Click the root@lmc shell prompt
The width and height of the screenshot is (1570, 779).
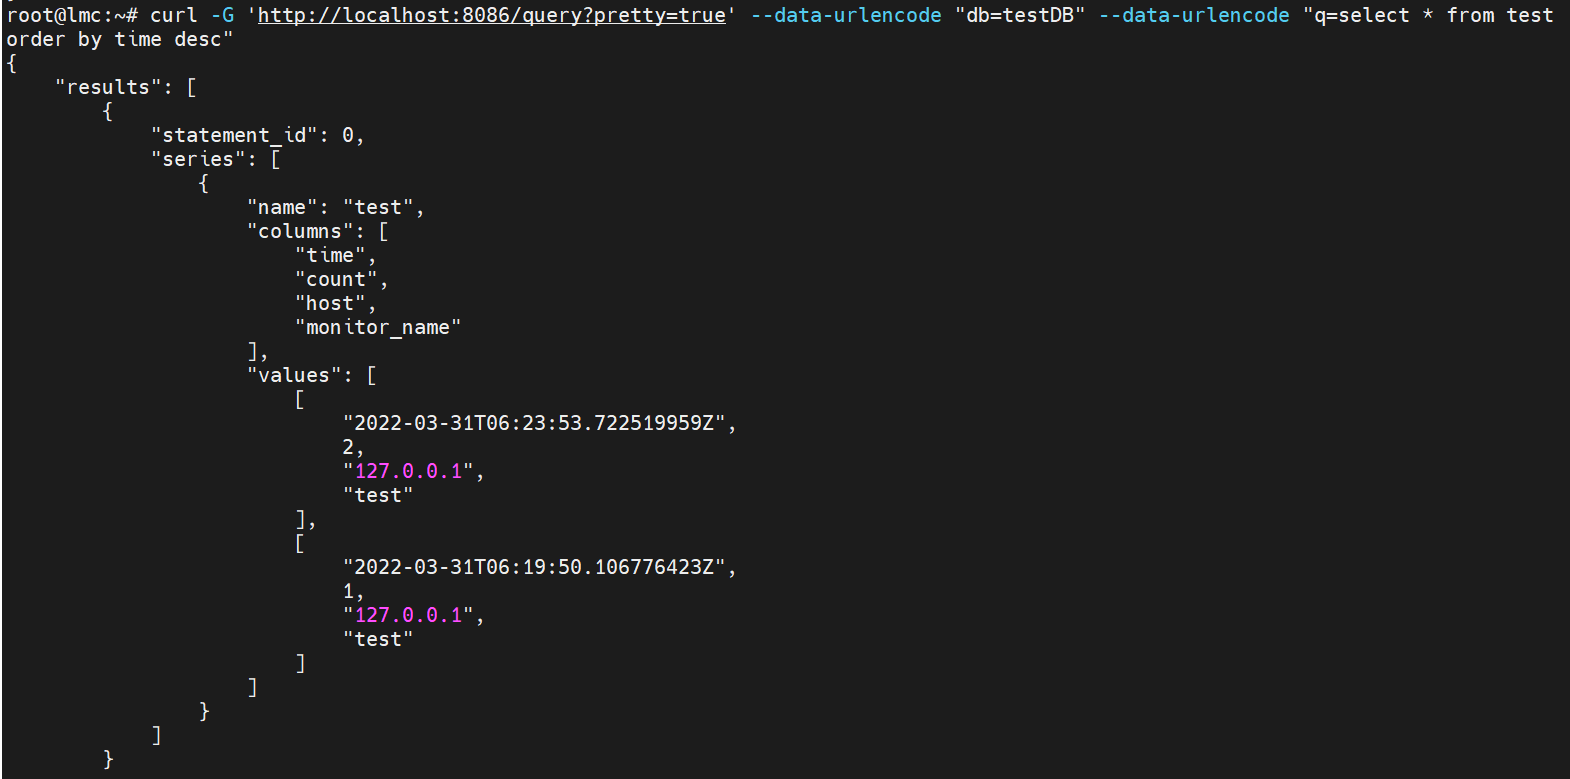click(x=72, y=15)
